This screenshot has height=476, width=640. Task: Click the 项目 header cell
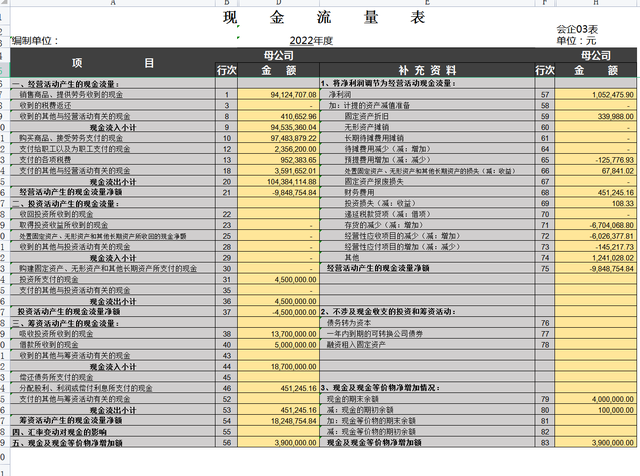point(113,63)
